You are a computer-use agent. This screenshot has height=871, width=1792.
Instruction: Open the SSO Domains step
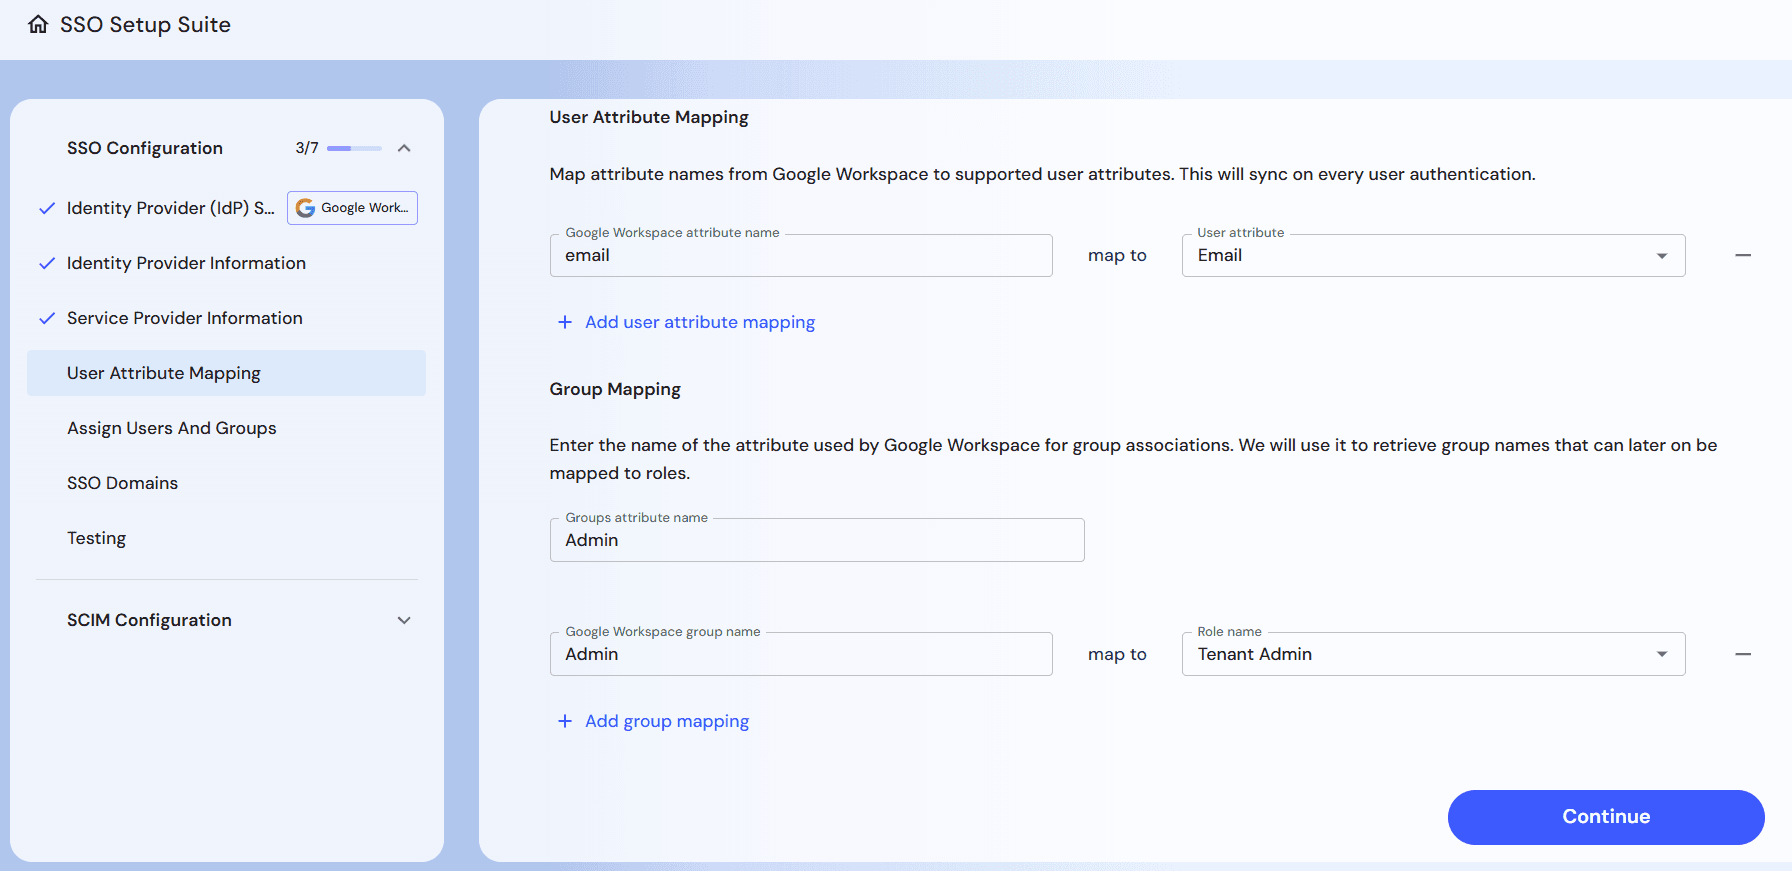122,483
